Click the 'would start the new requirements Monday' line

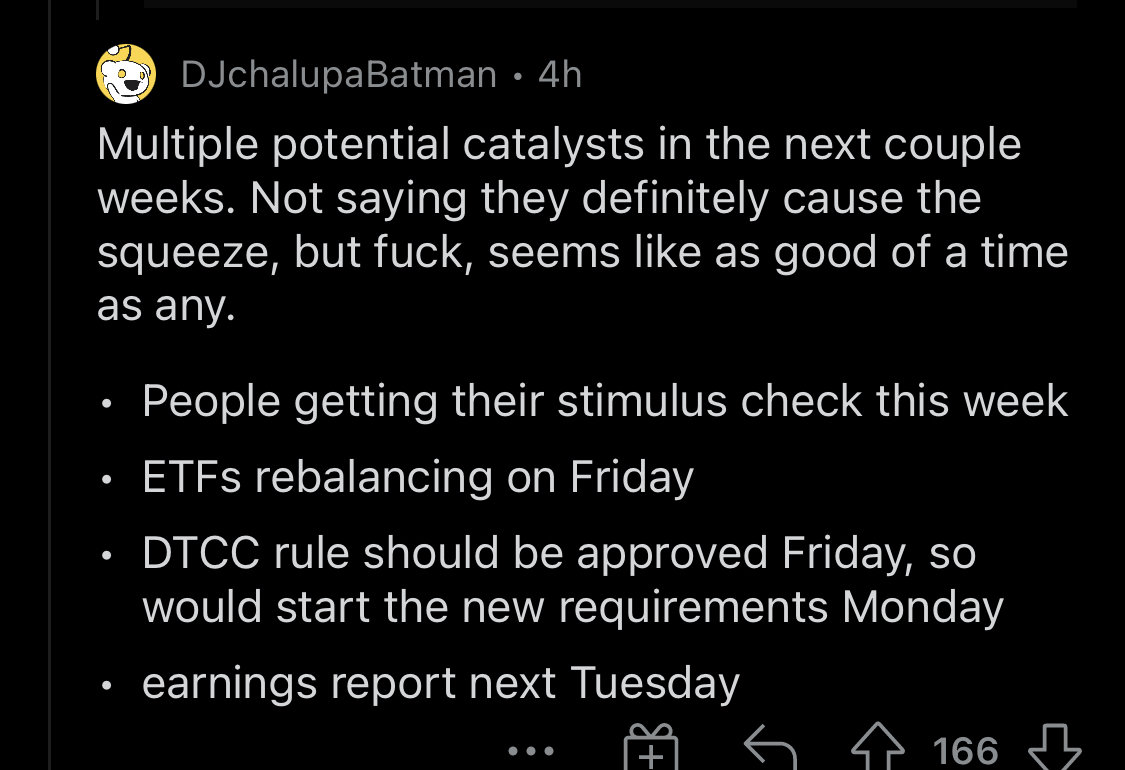pos(573,608)
